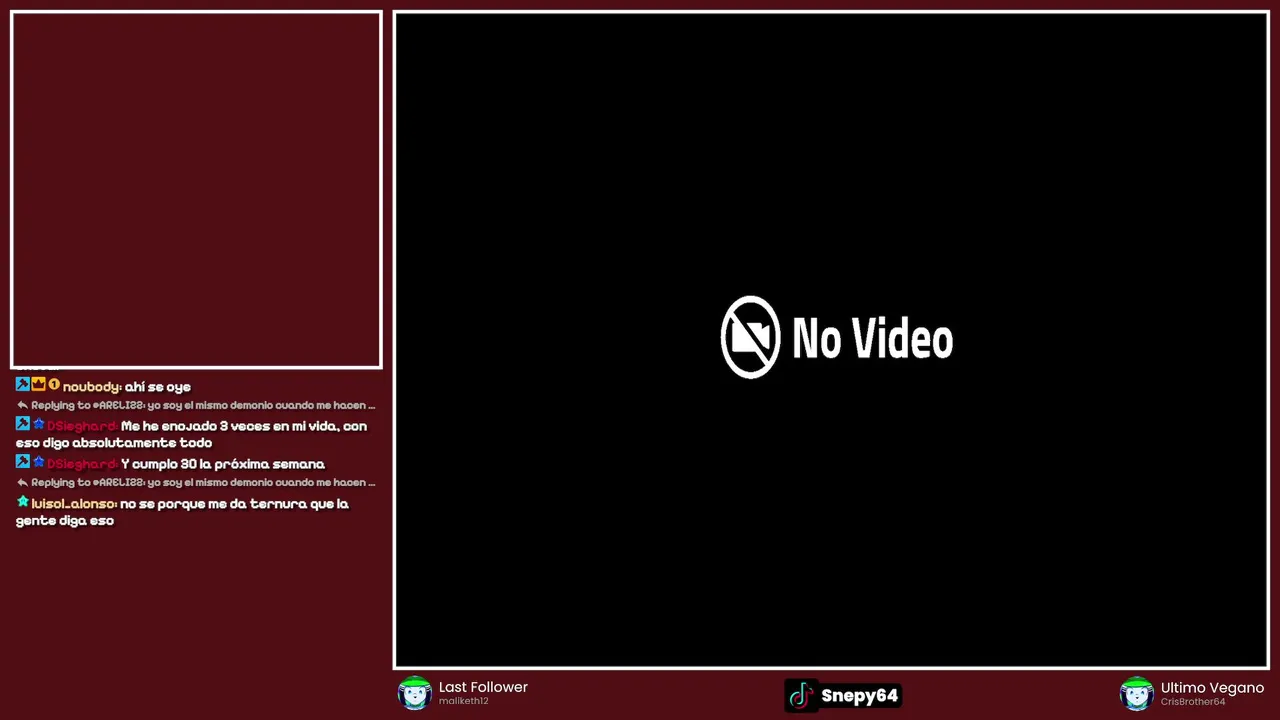Viewport: 1280px width, 720px height.
Task: Click the 'Snepy64' TikTok handle
Action: 859,695
